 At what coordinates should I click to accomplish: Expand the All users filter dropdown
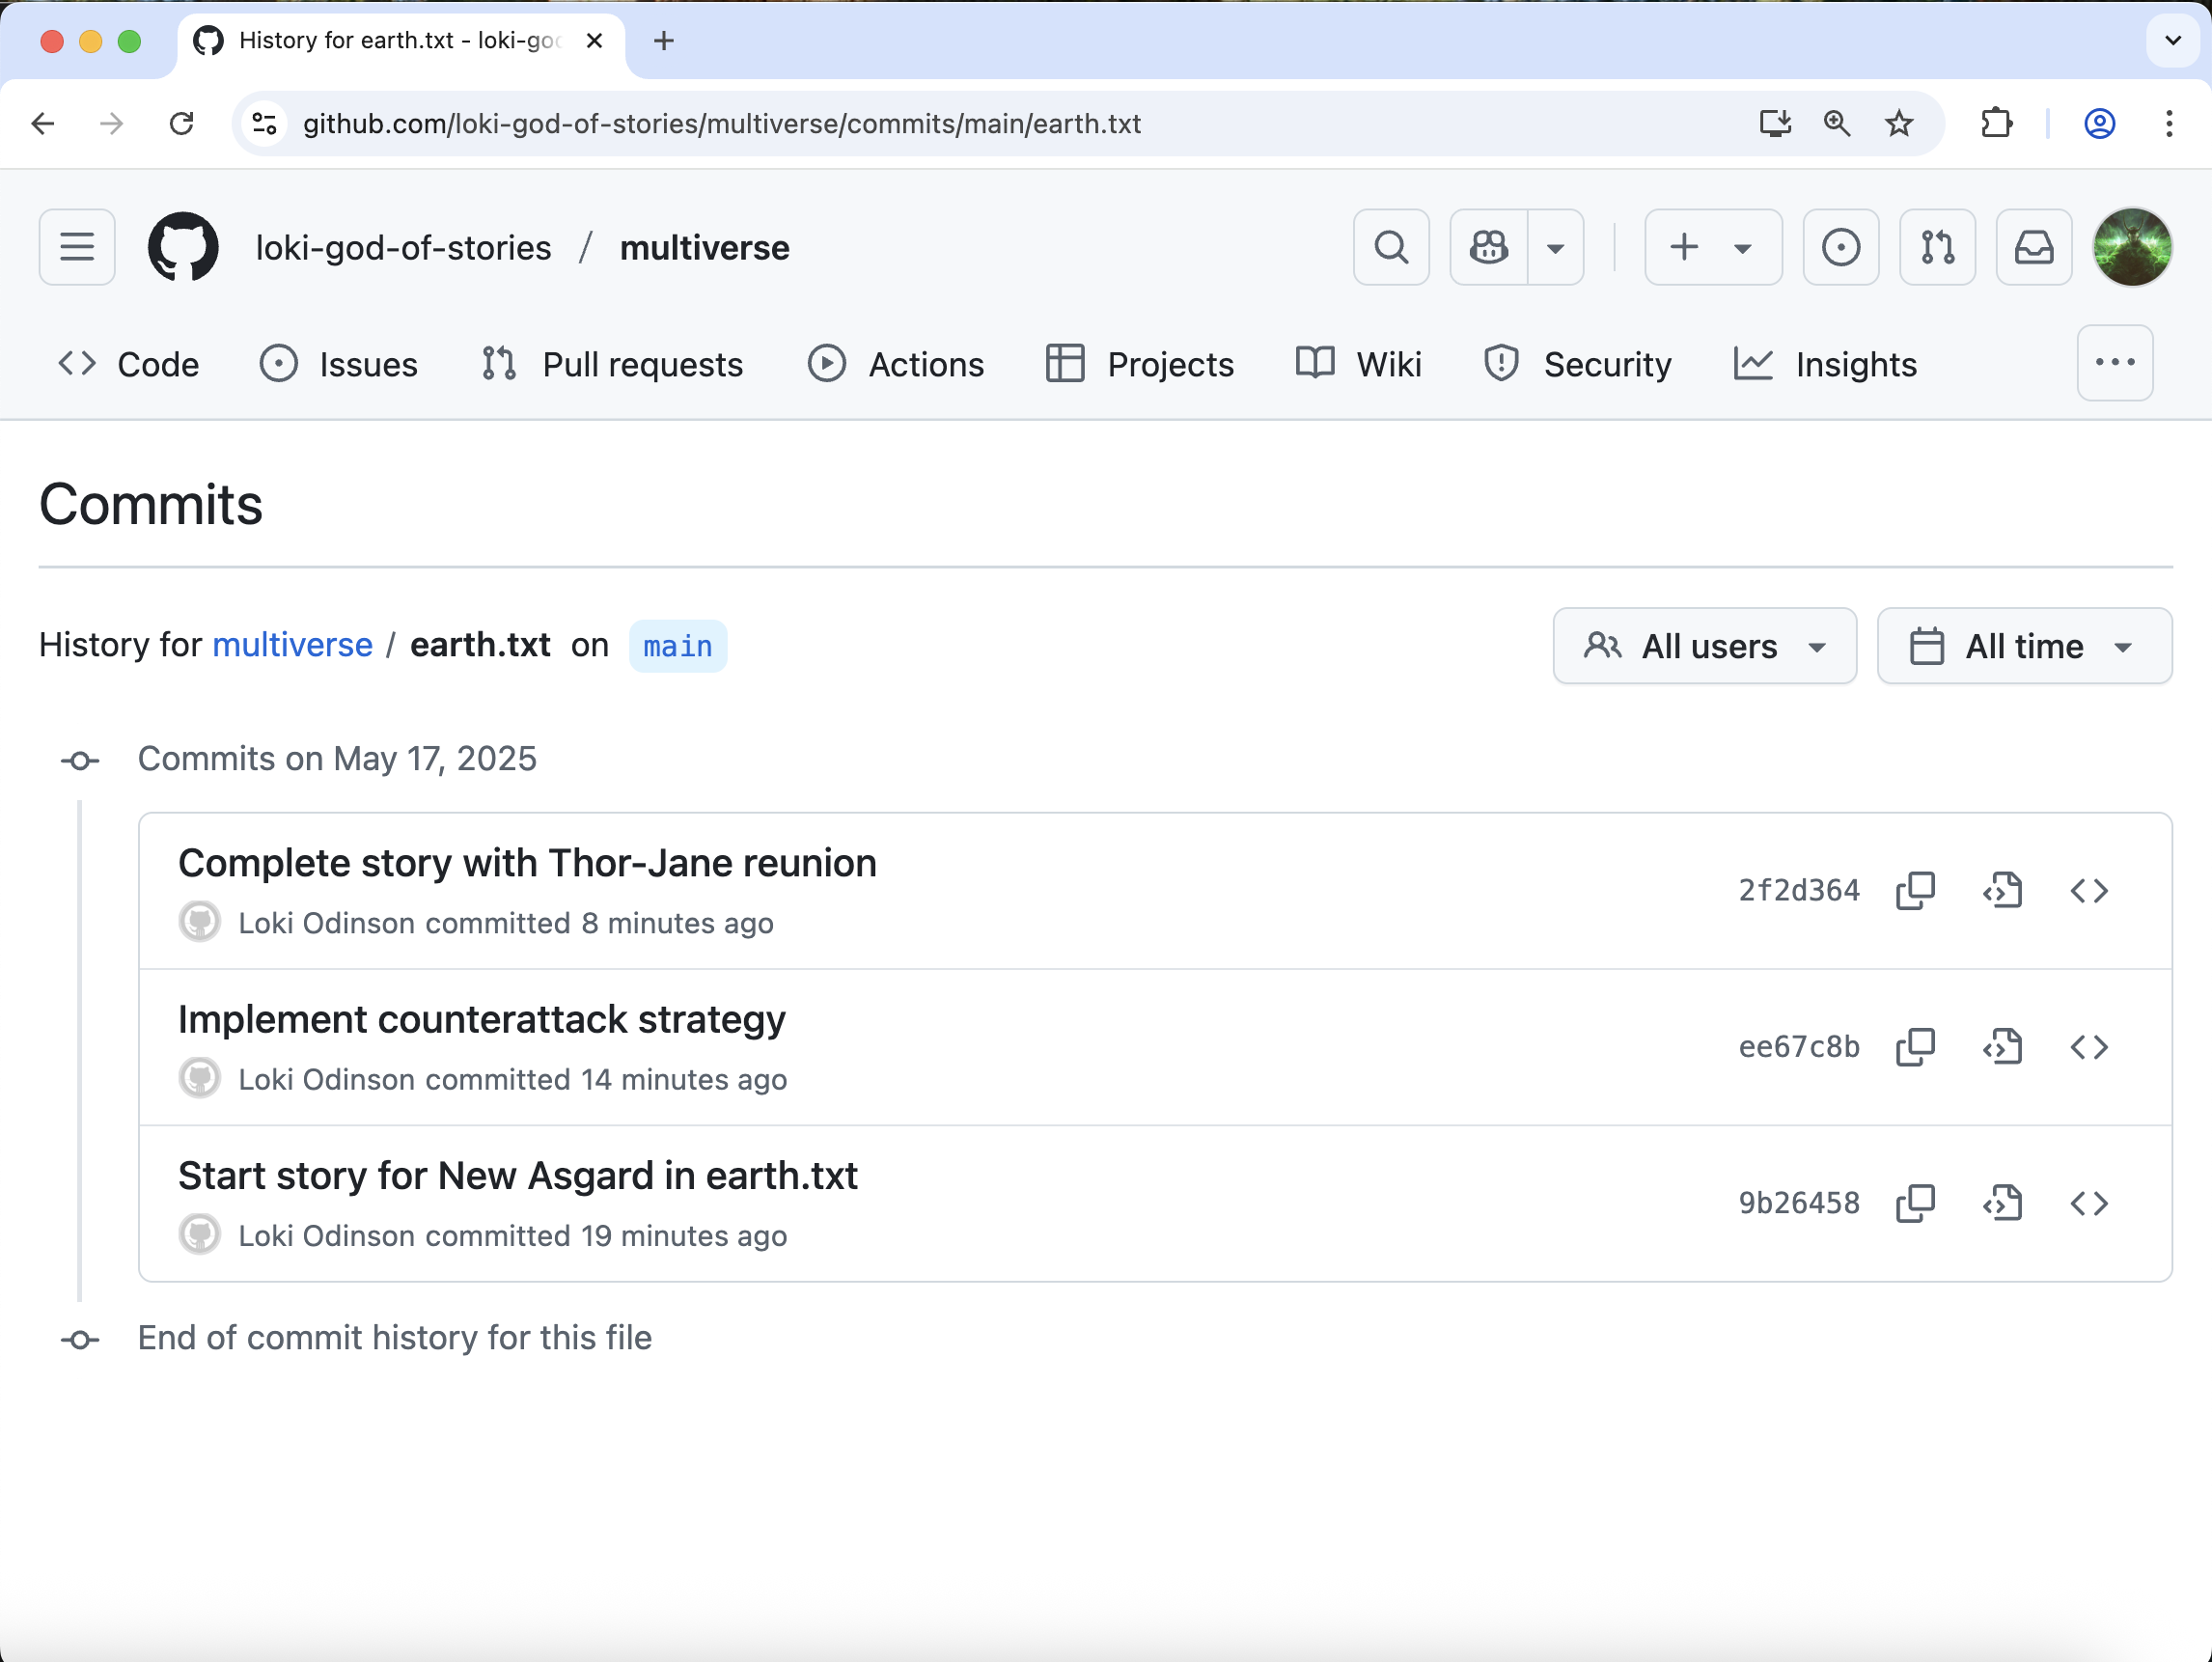[1704, 646]
